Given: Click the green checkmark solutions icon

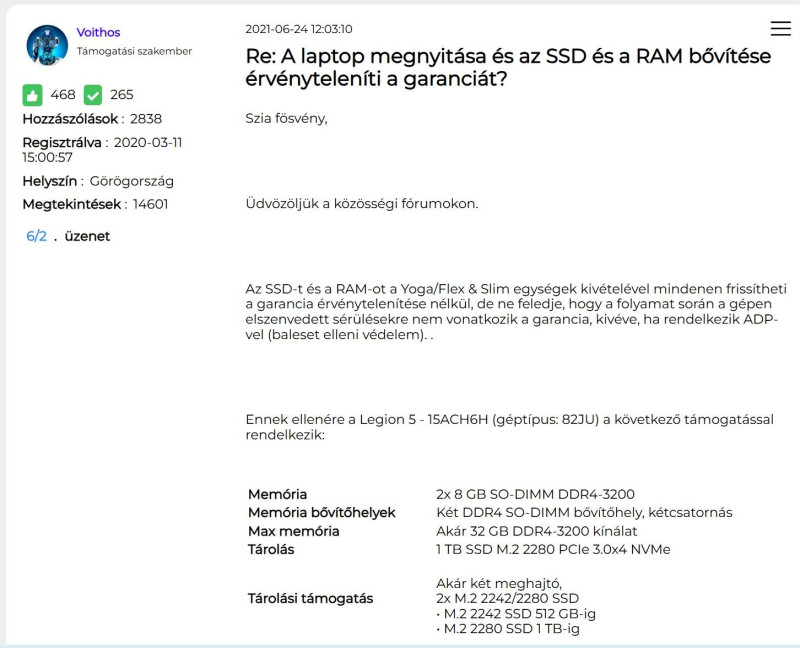Looking at the screenshot, I should coord(92,95).
